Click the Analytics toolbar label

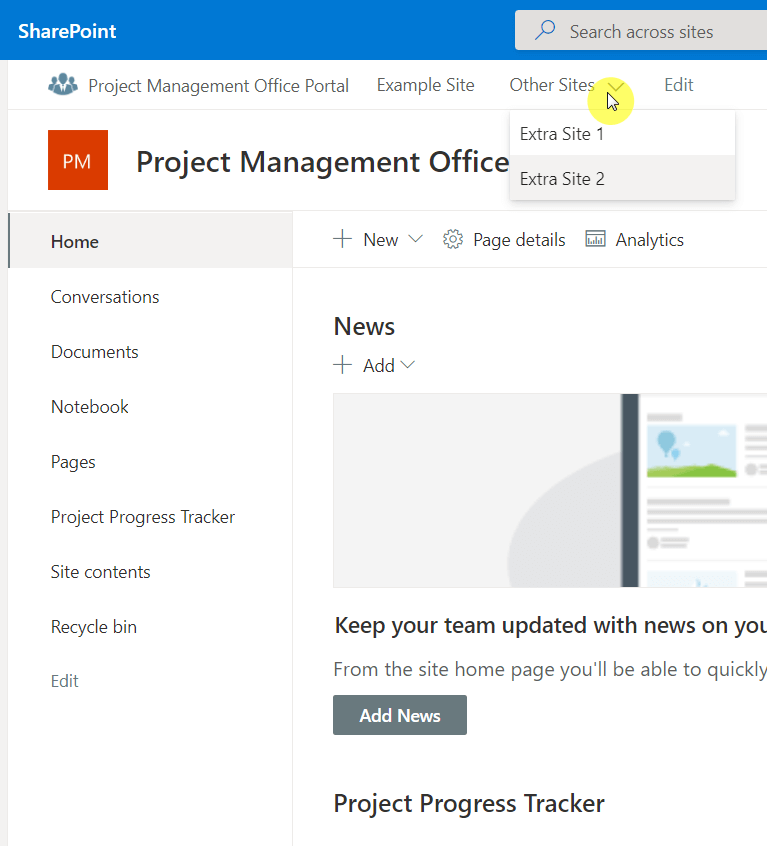650,240
